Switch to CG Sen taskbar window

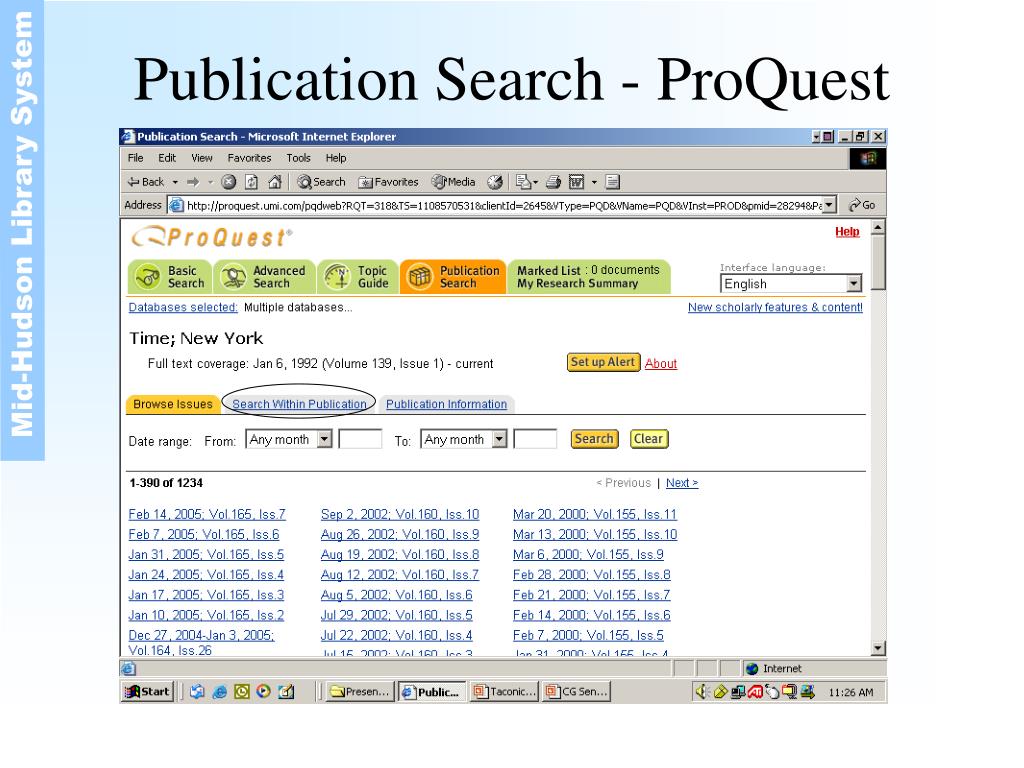click(x=577, y=692)
